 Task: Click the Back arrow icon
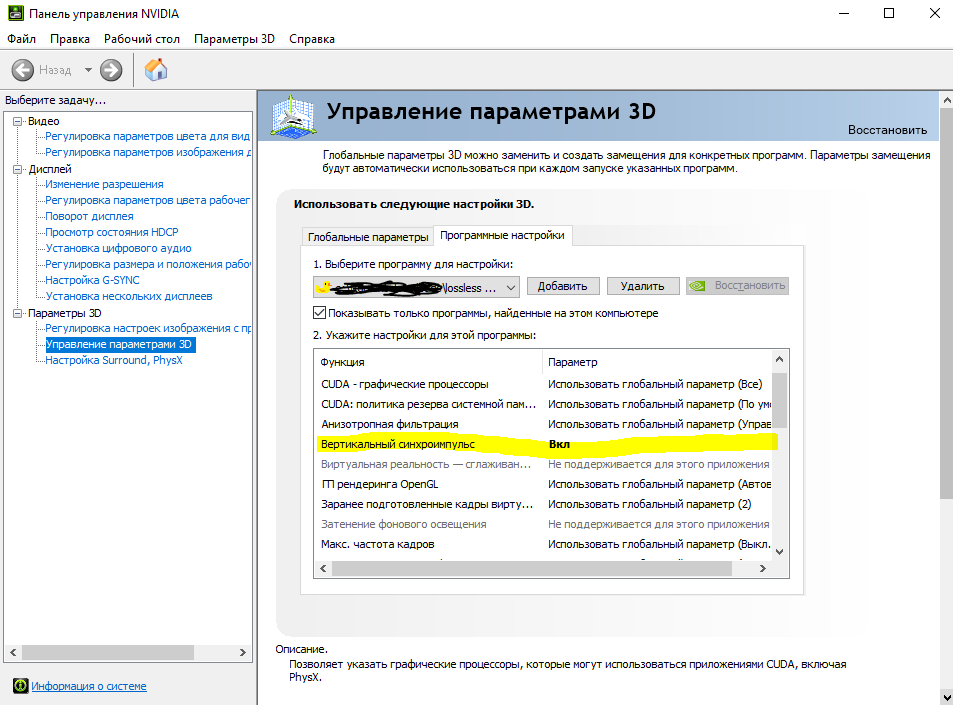[x=22, y=70]
